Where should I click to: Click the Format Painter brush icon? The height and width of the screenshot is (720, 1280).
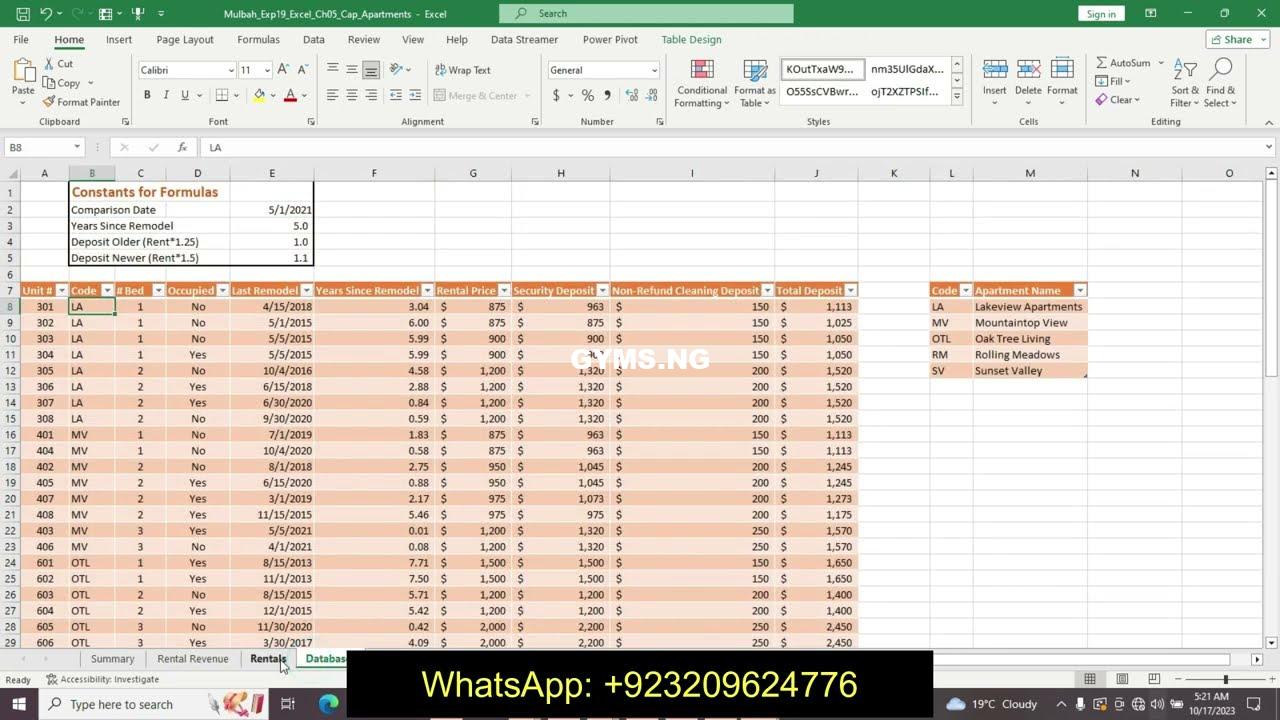click(49, 102)
